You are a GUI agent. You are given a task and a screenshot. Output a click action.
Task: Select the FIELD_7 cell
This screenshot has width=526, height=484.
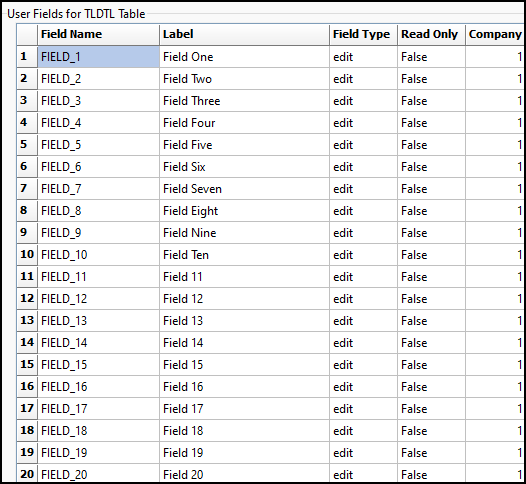pos(98,189)
